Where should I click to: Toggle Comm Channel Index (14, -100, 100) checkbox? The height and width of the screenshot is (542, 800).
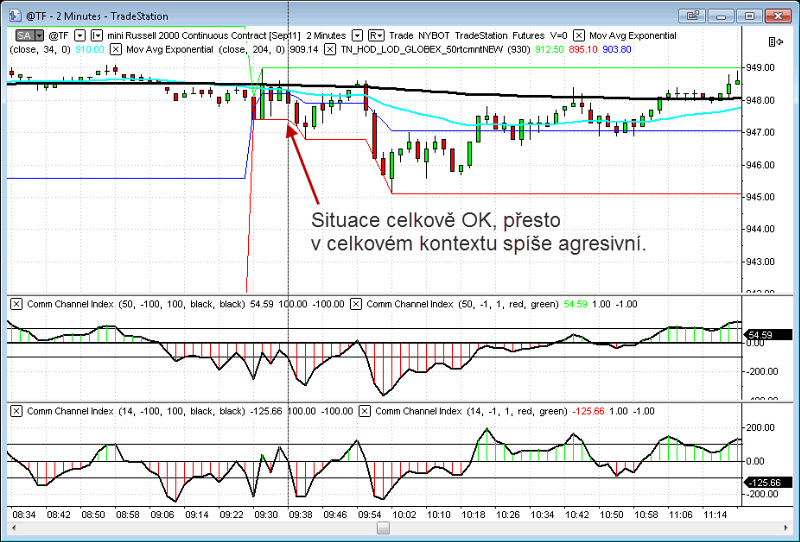click(x=16, y=411)
